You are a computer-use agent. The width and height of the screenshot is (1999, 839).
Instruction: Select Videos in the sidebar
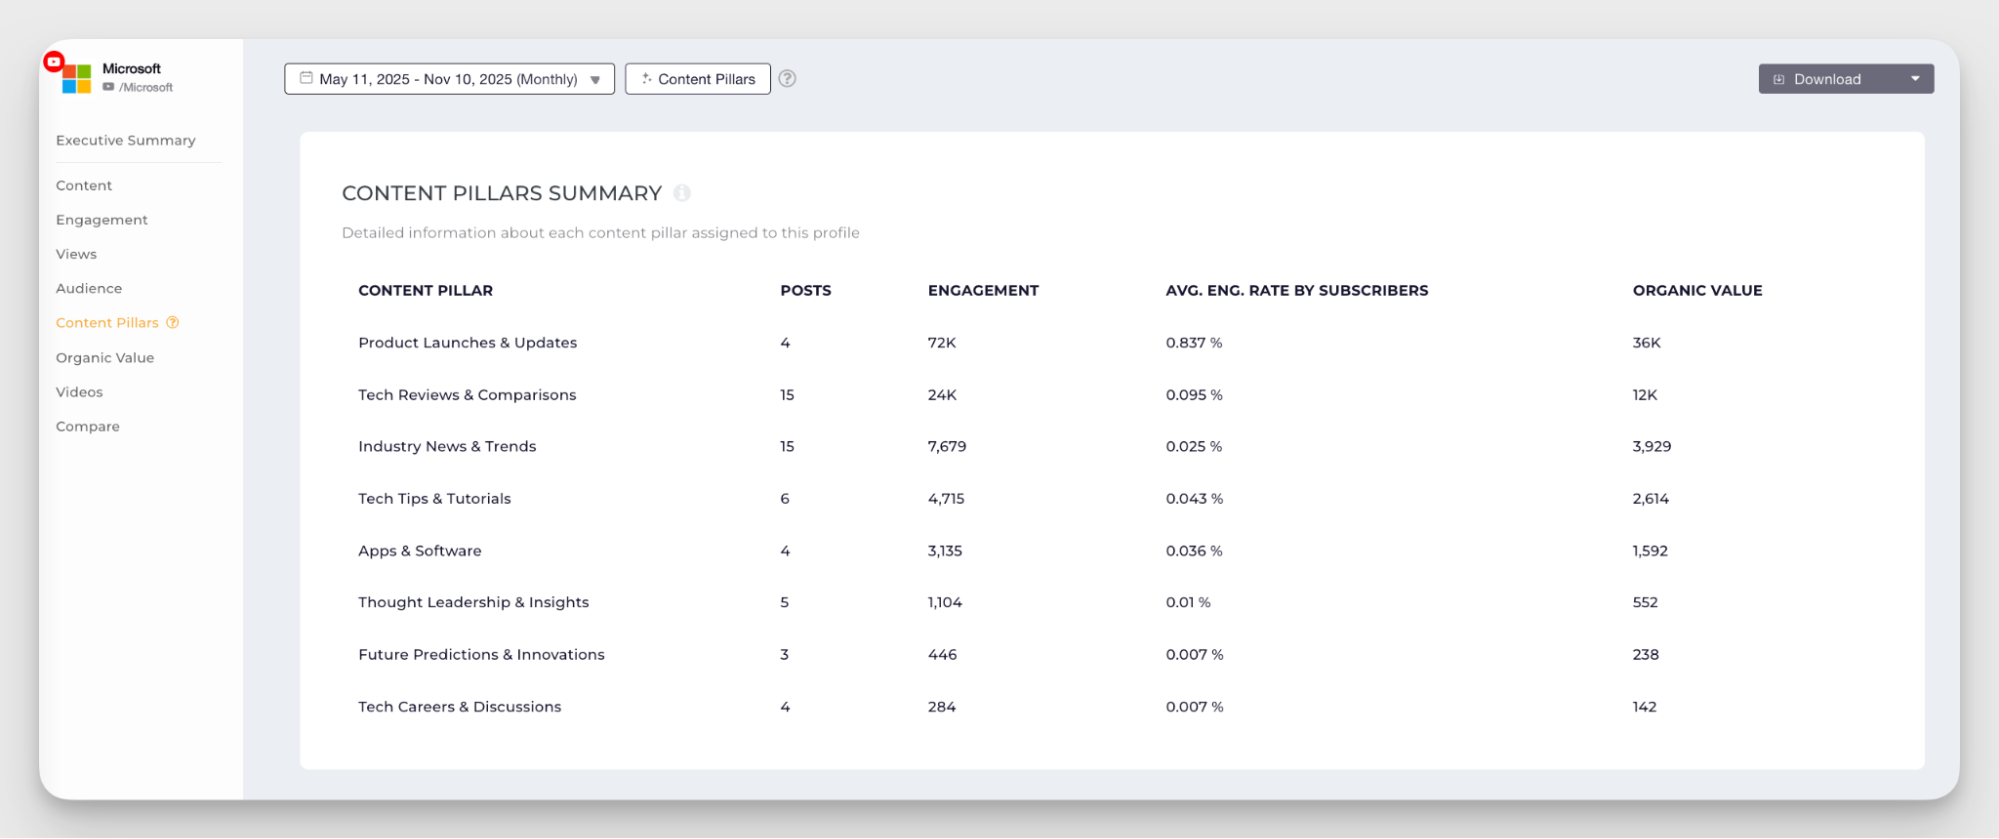80,392
